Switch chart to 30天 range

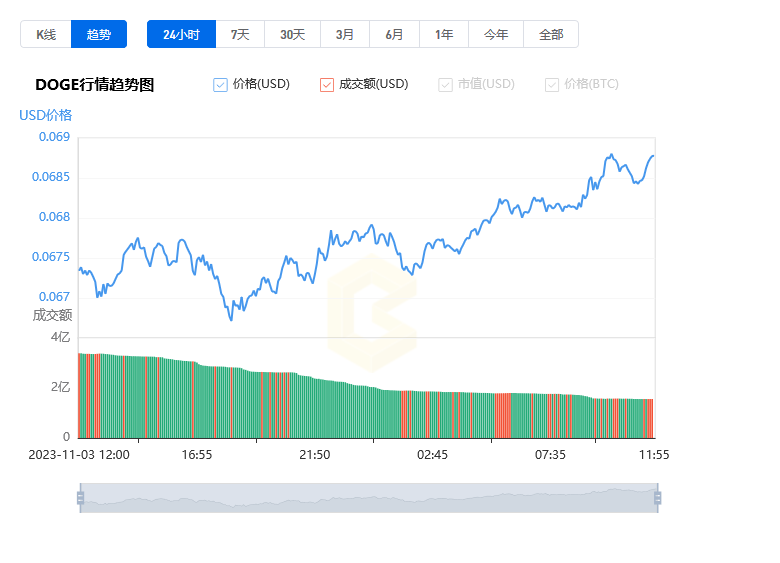(292, 34)
